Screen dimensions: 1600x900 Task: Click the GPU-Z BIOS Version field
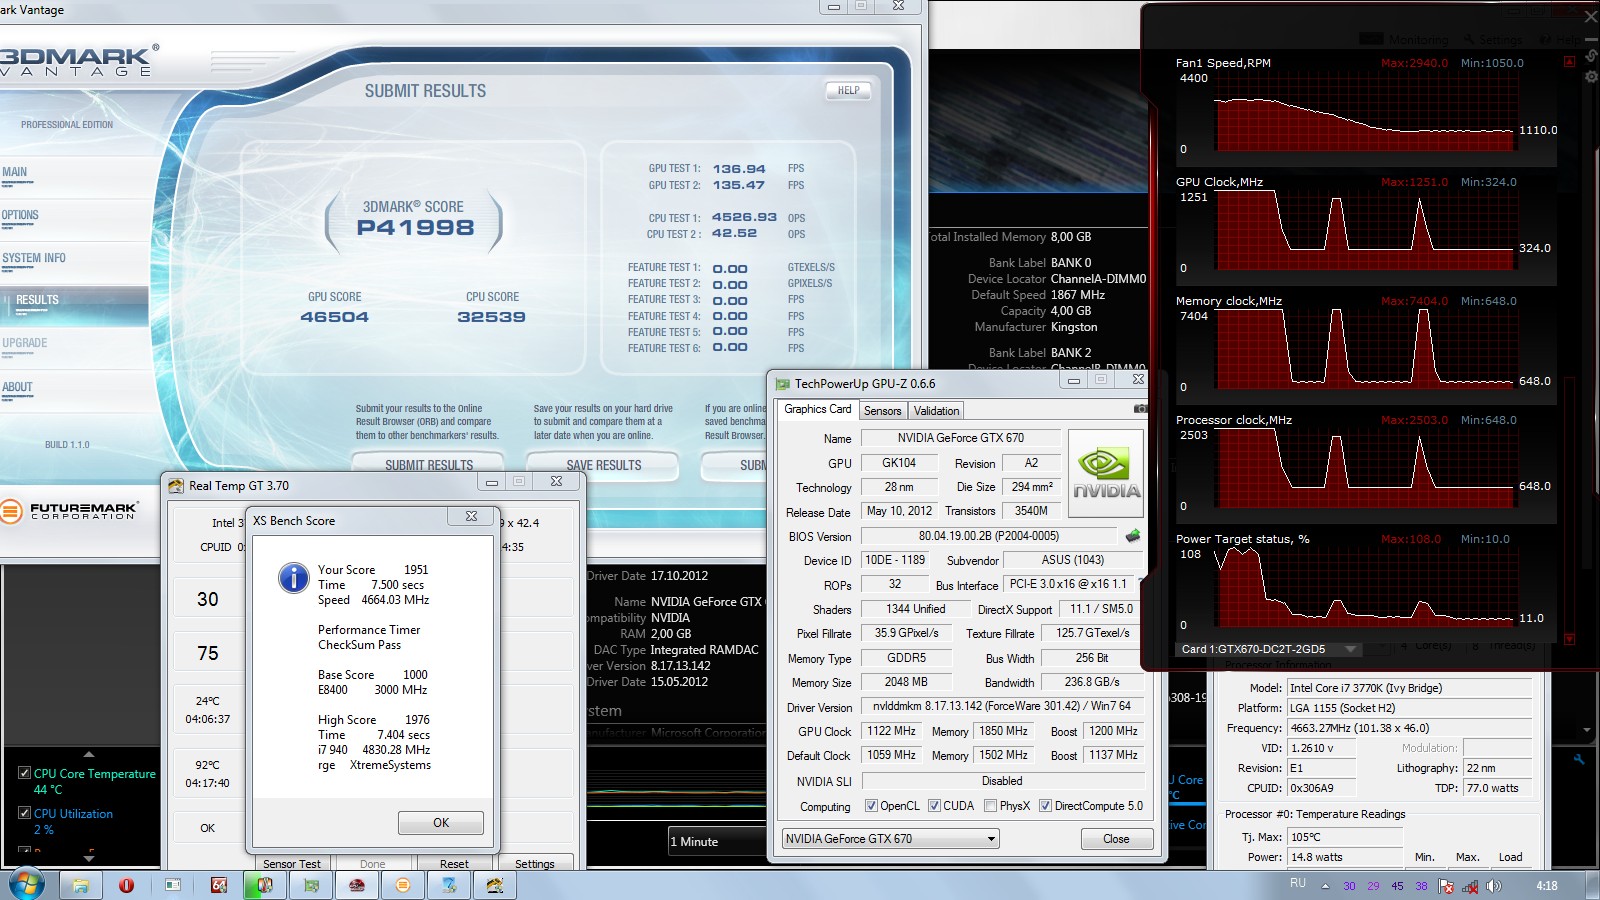click(x=989, y=536)
